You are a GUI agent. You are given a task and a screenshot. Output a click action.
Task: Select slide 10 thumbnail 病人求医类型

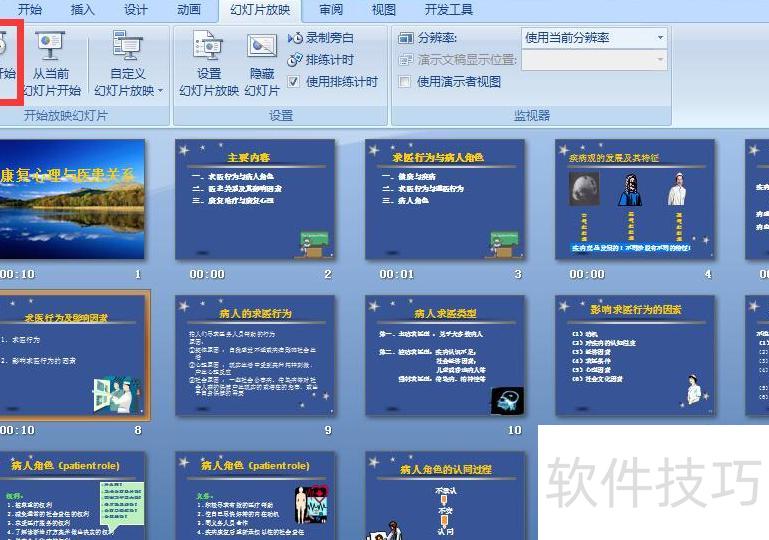pyautogui.click(x=444, y=355)
